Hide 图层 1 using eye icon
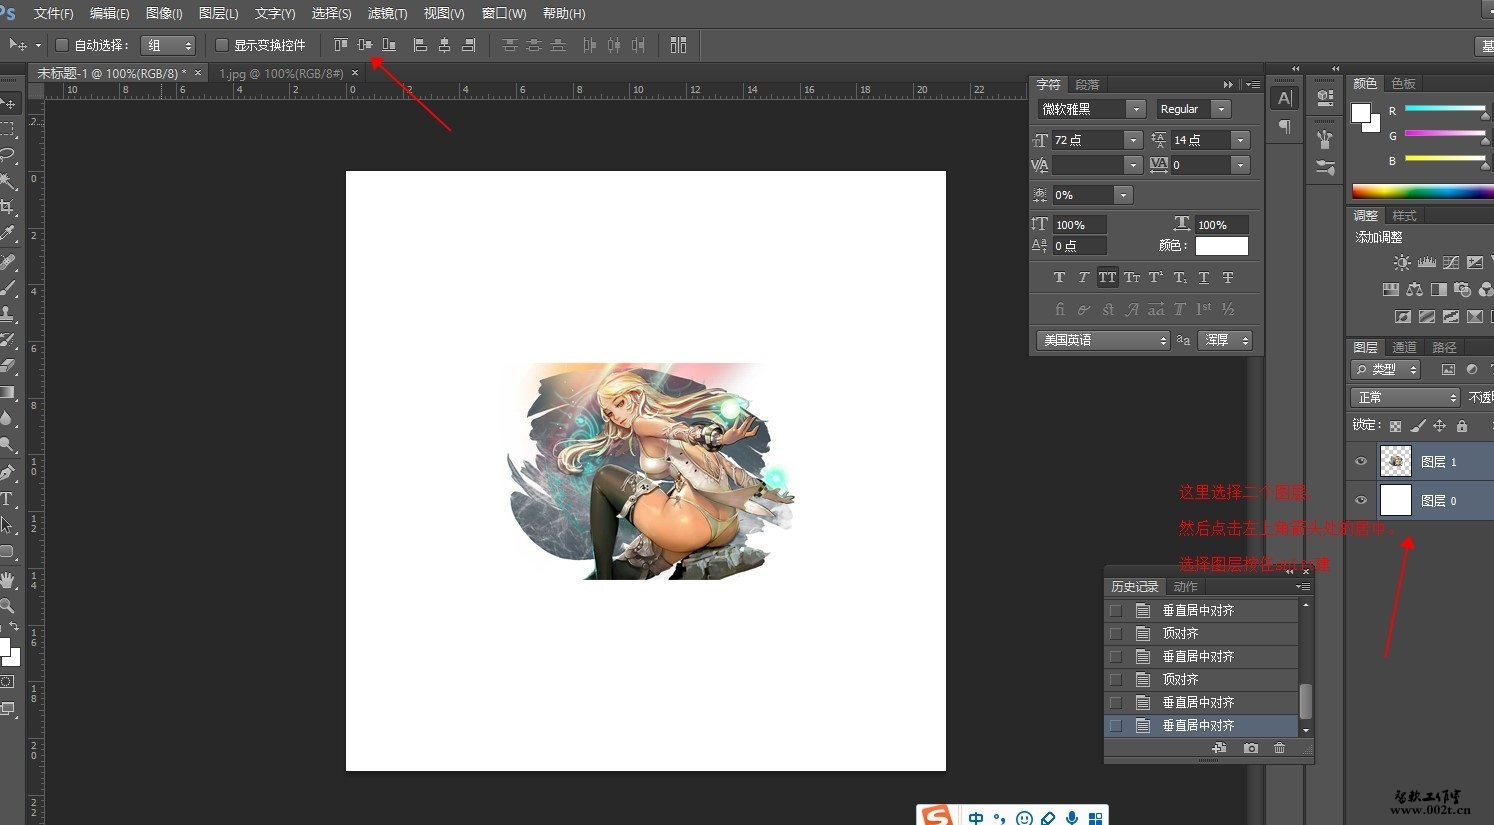1494x825 pixels. pyautogui.click(x=1361, y=462)
